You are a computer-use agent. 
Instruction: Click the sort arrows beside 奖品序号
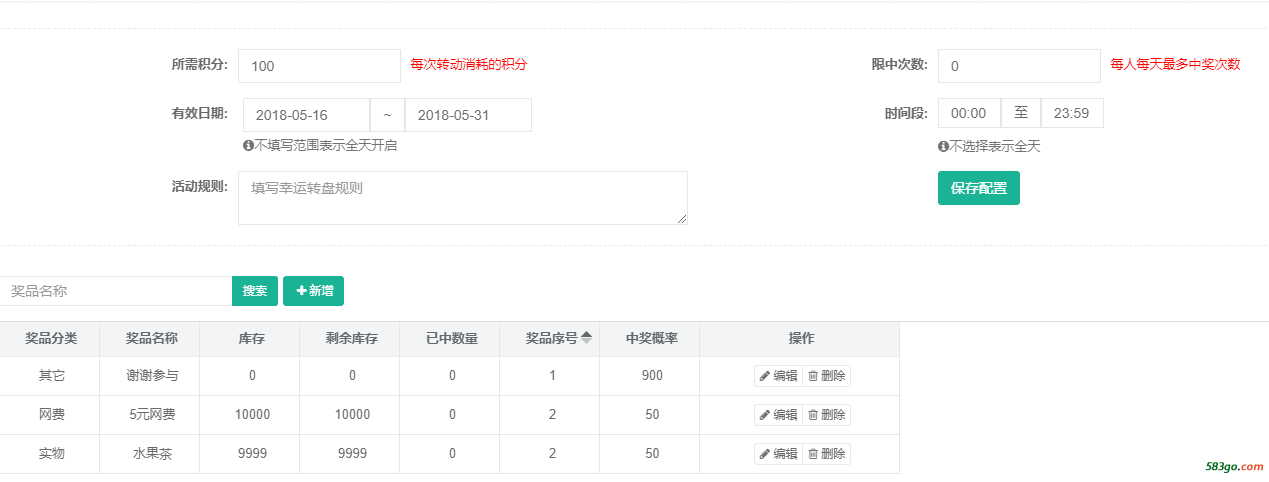click(x=587, y=338)
